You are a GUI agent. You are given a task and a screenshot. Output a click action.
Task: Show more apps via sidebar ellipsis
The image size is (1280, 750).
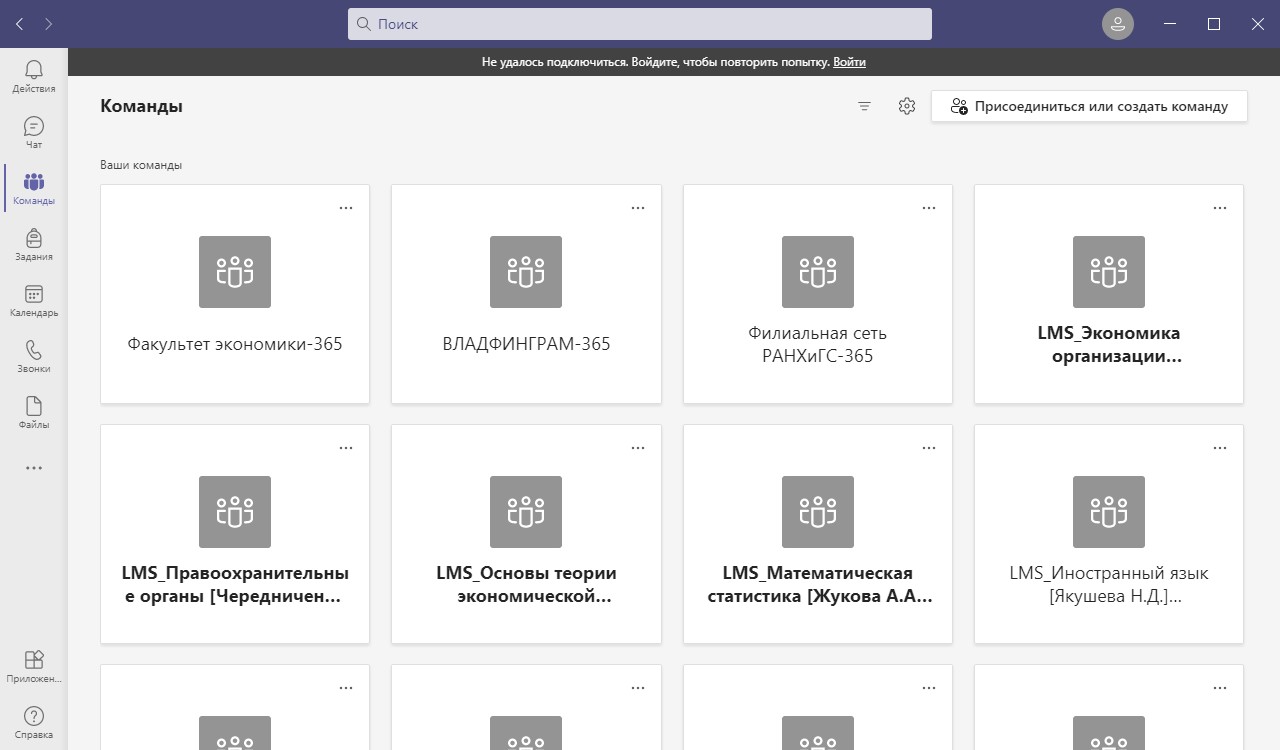pyautogui.click(x=34, y=468)
